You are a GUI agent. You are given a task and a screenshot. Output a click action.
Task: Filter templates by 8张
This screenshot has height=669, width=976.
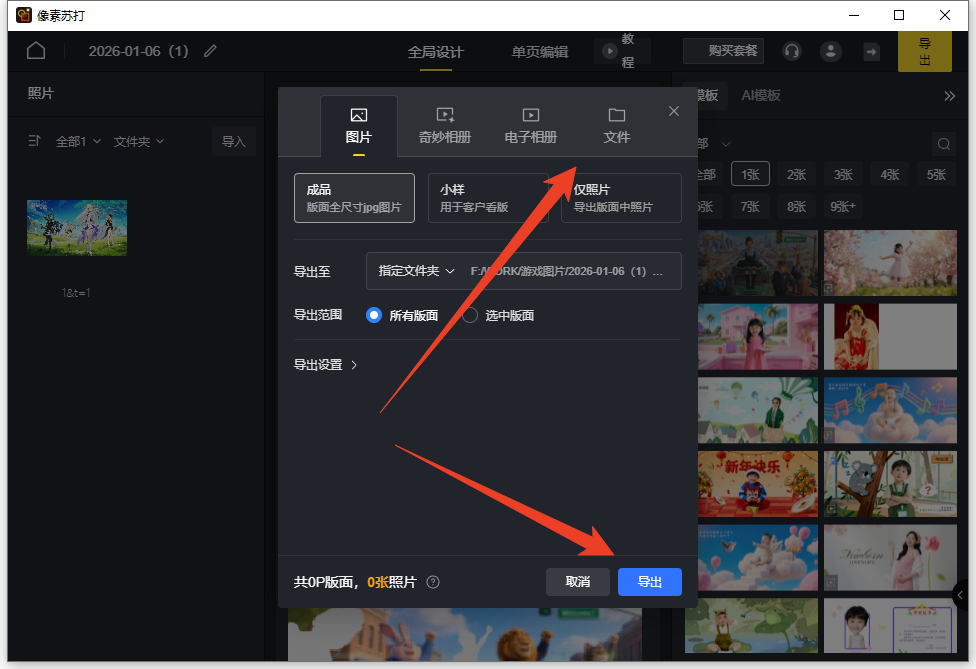coord(796,207)
